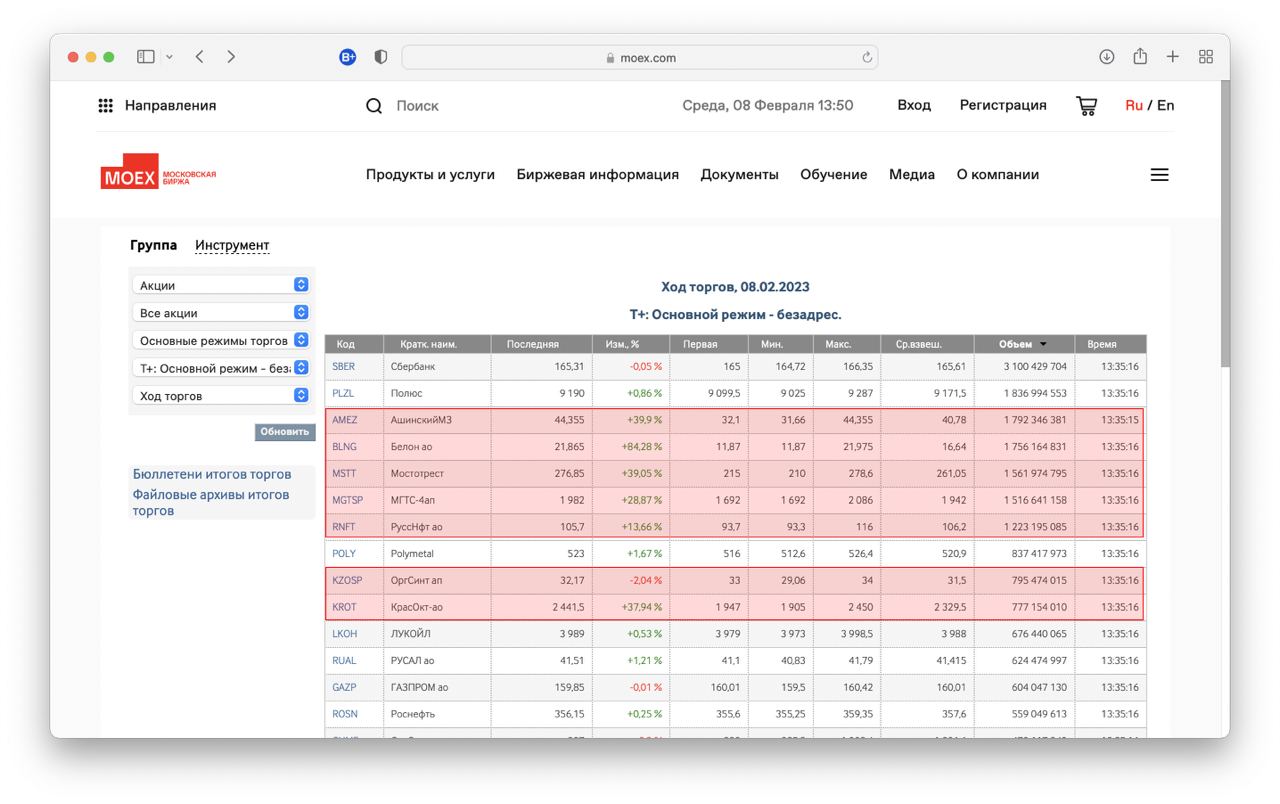
Task: Open SBER ticker link
Action: [343, 367]
